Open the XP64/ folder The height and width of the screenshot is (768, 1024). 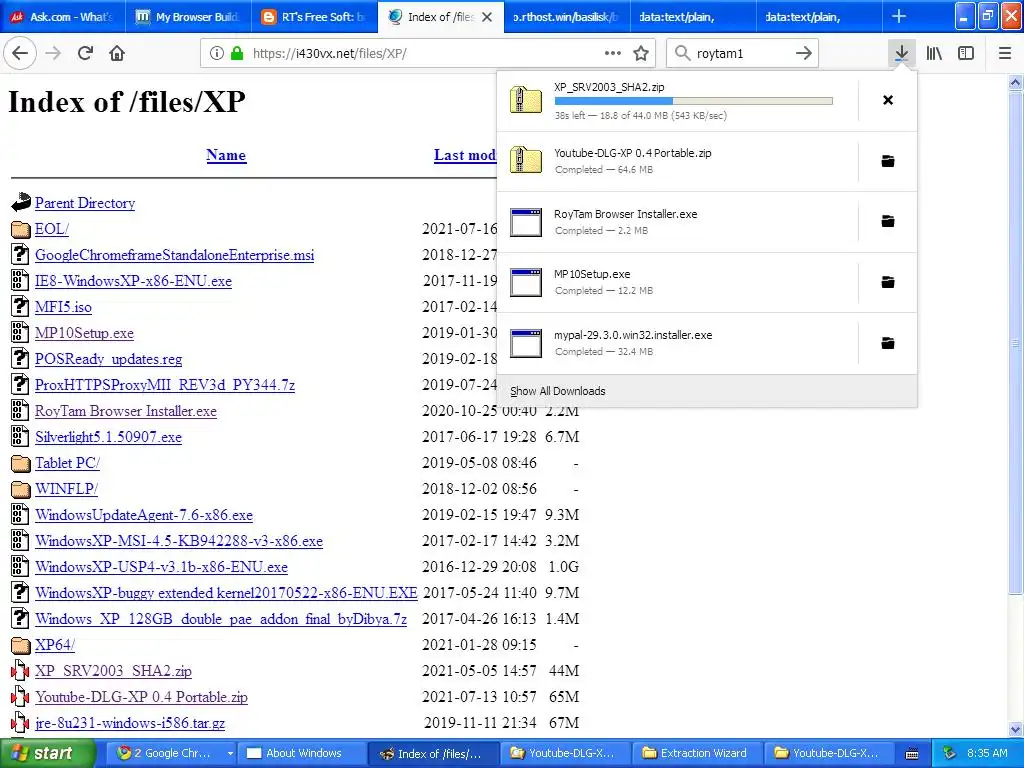click(x=55, y=645)
